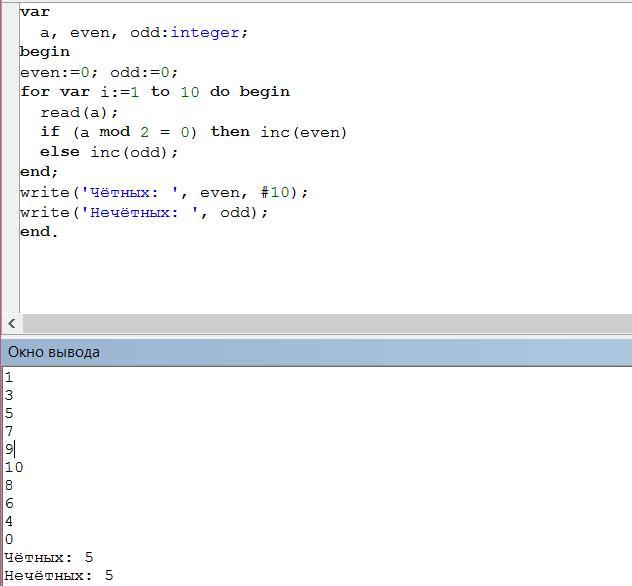
Task: Click the output line showing '7'
Action: pos(9,431)
